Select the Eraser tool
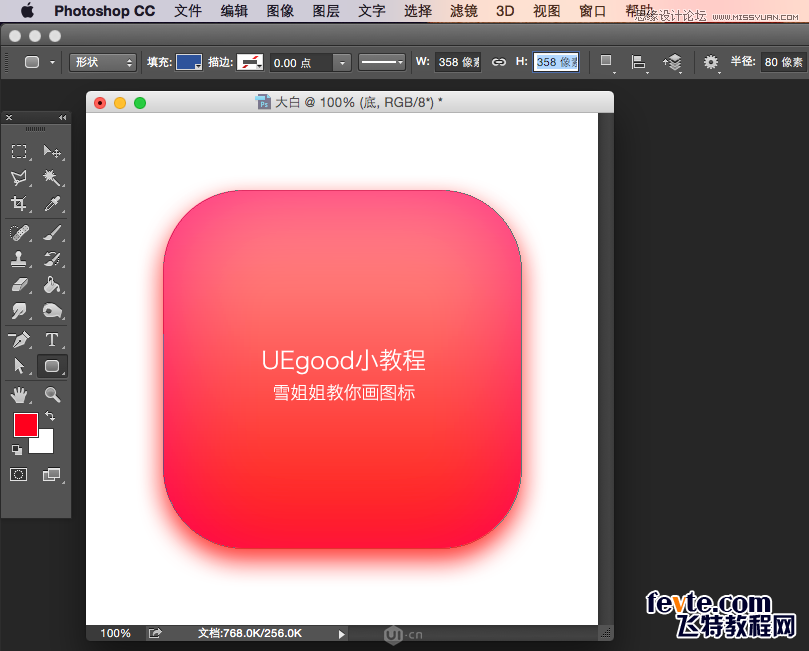The height and width of the screenshot is (651, 809). [x=19, y=286]
